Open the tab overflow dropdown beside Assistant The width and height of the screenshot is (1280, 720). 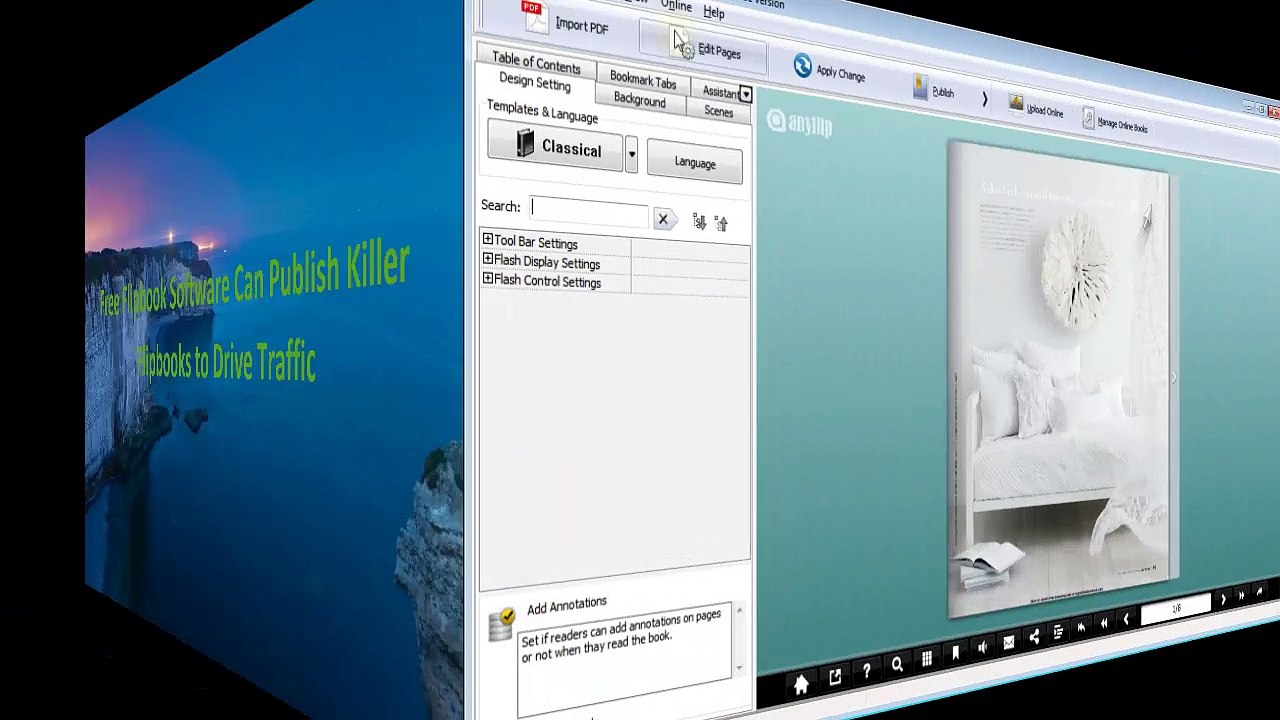[x=745, y=95]
